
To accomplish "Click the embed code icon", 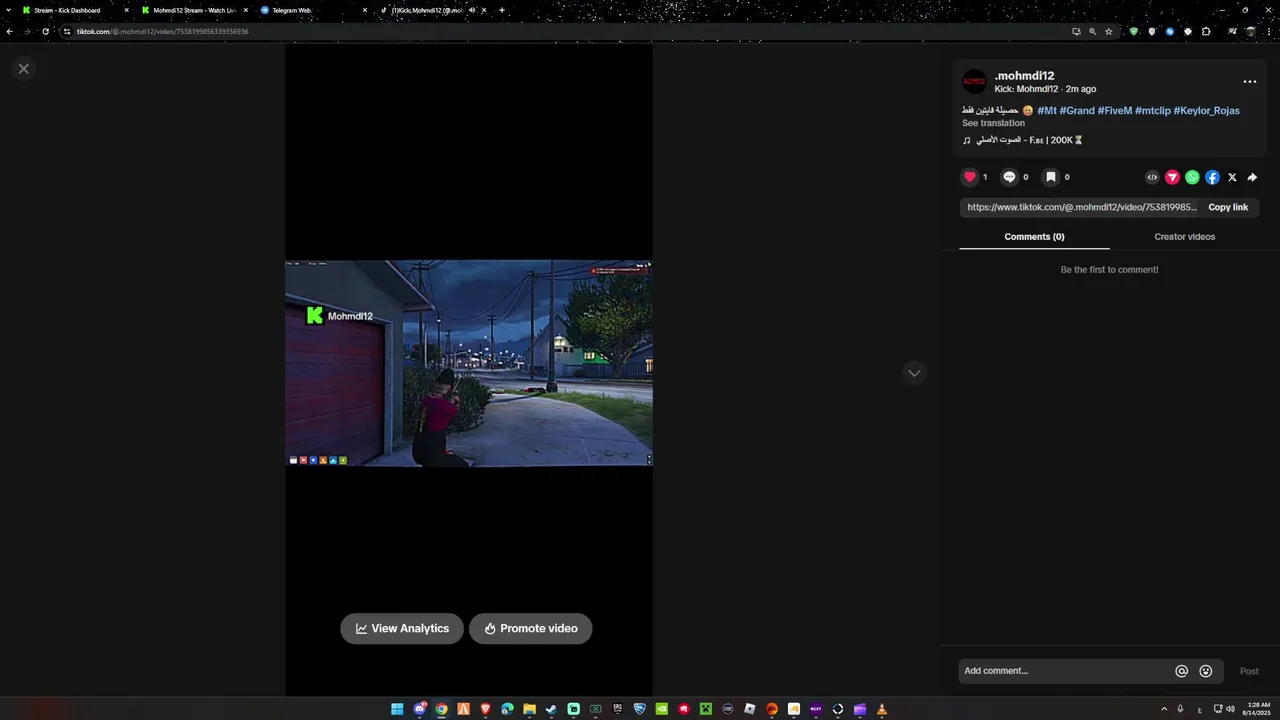I will 1152,177.
